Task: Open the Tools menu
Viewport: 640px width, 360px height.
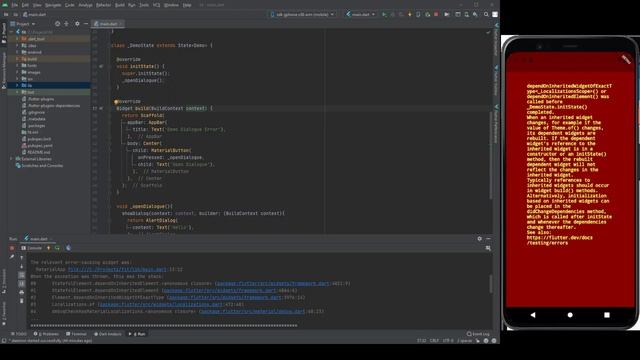Action: 144,5
